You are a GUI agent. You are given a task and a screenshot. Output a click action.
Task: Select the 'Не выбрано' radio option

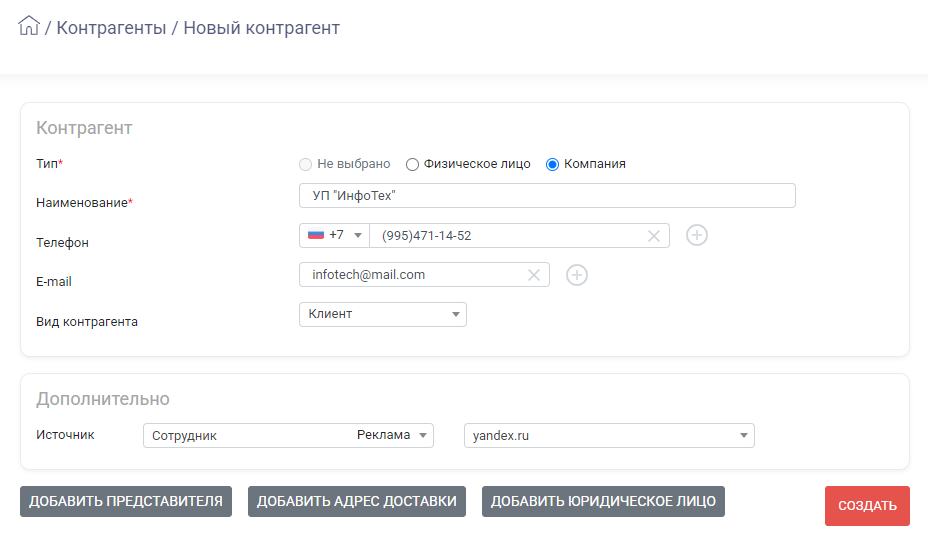(305, 165)
